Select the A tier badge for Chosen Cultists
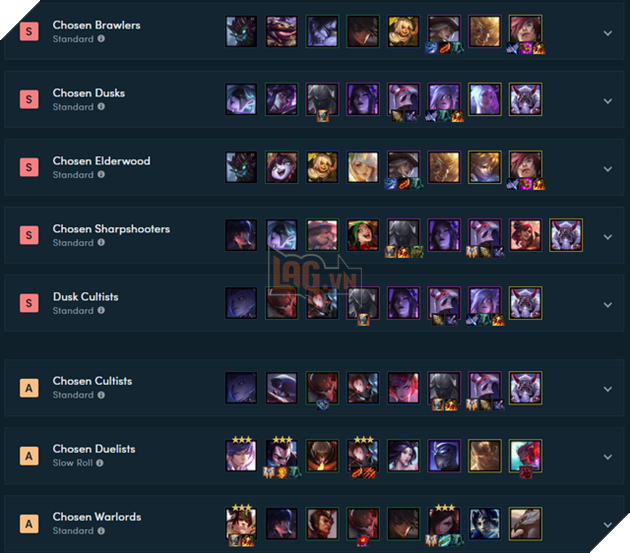 tap(29, 388)
